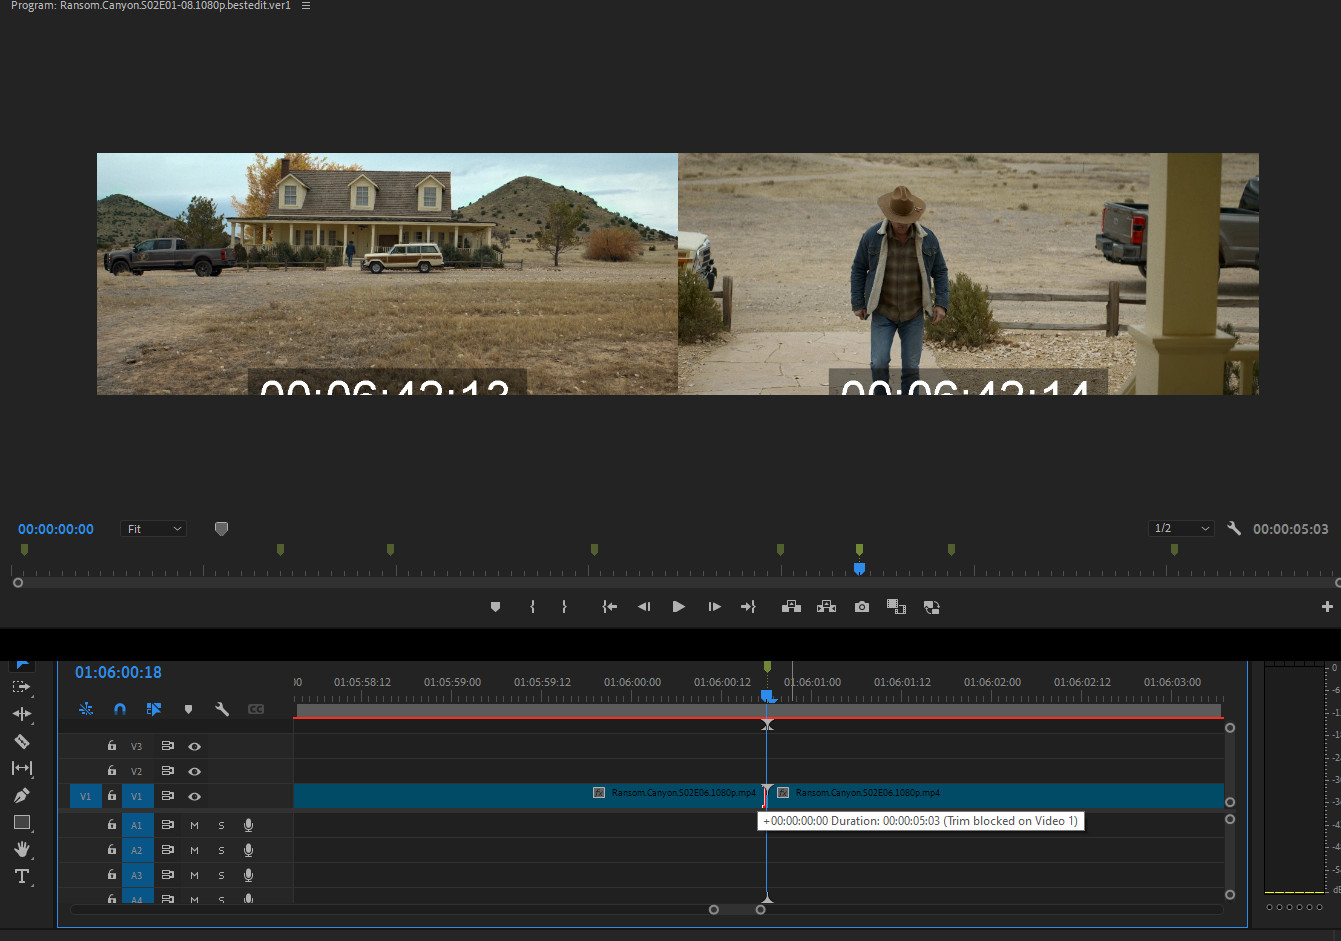The image size is (1341, 941).
Task: Click 01:06:00:00 on the timeline ruler
Action: click(x=632, y=682)
